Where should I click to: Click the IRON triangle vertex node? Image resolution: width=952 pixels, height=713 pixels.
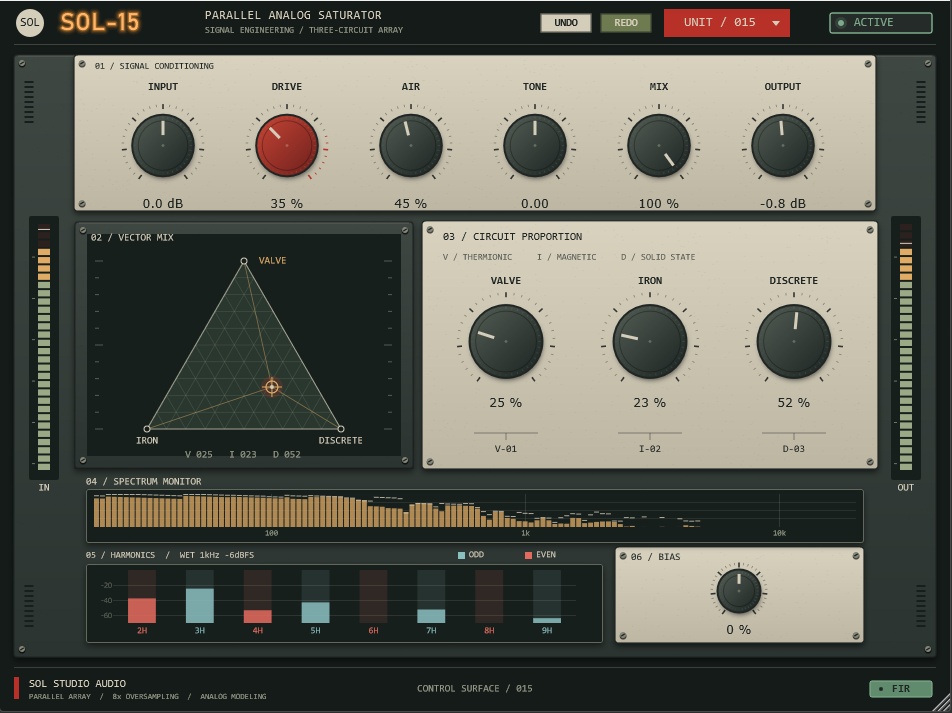(147, 429)
